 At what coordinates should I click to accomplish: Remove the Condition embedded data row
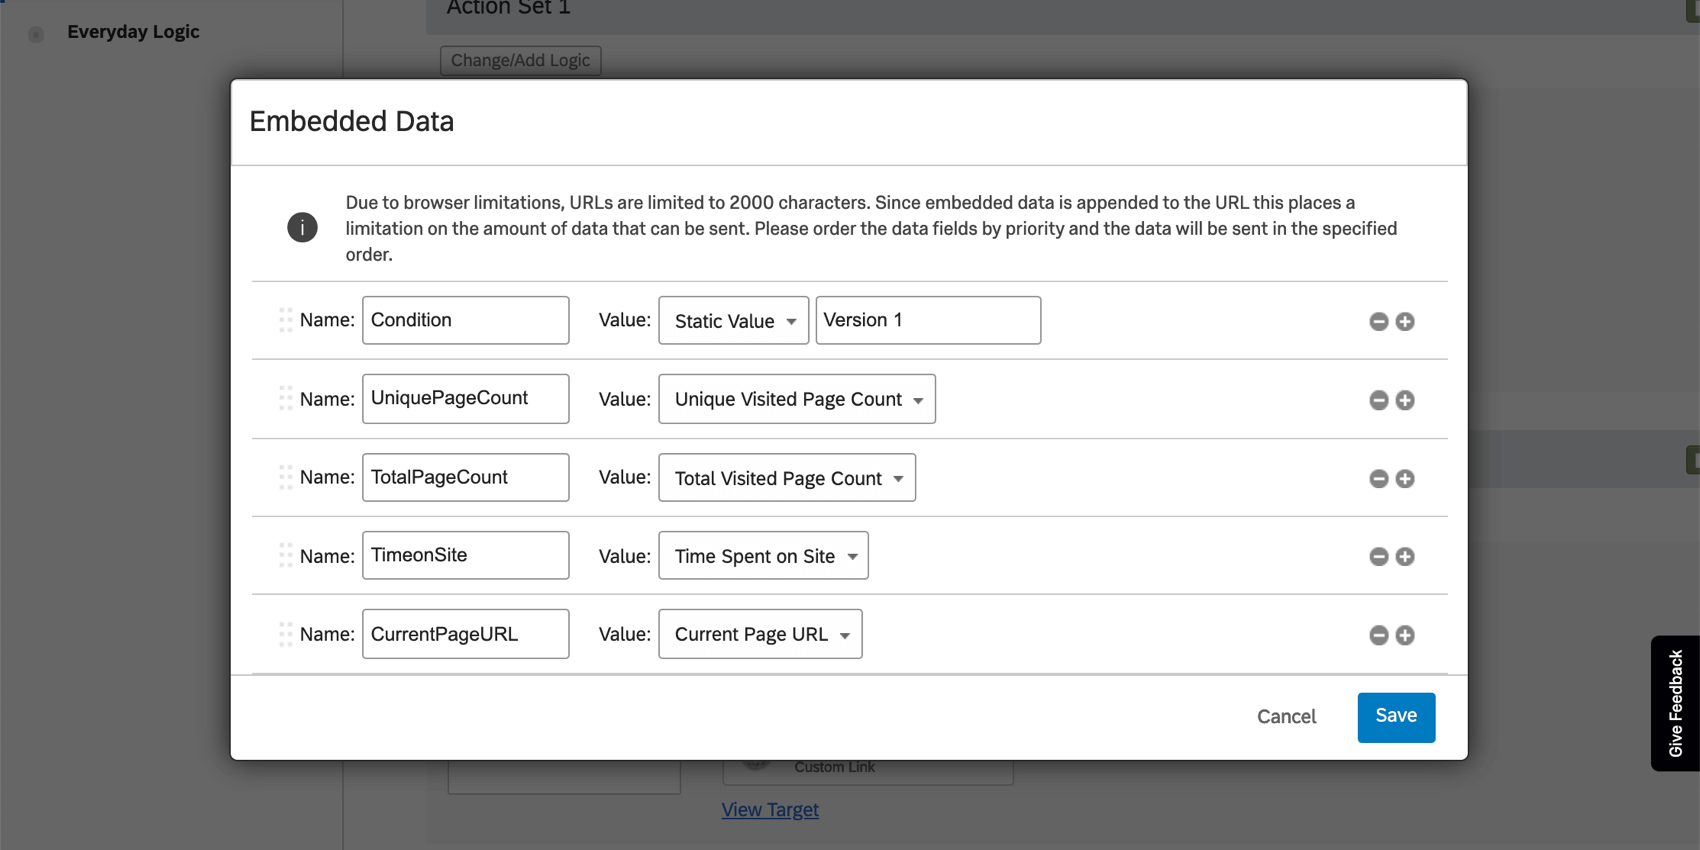pos(1378,321)
